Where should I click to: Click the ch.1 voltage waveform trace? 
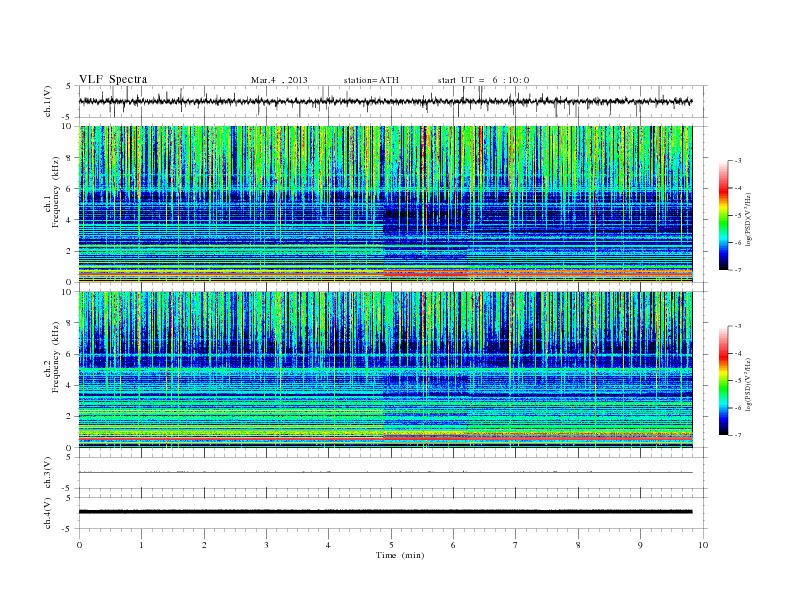tap(385, 101)
